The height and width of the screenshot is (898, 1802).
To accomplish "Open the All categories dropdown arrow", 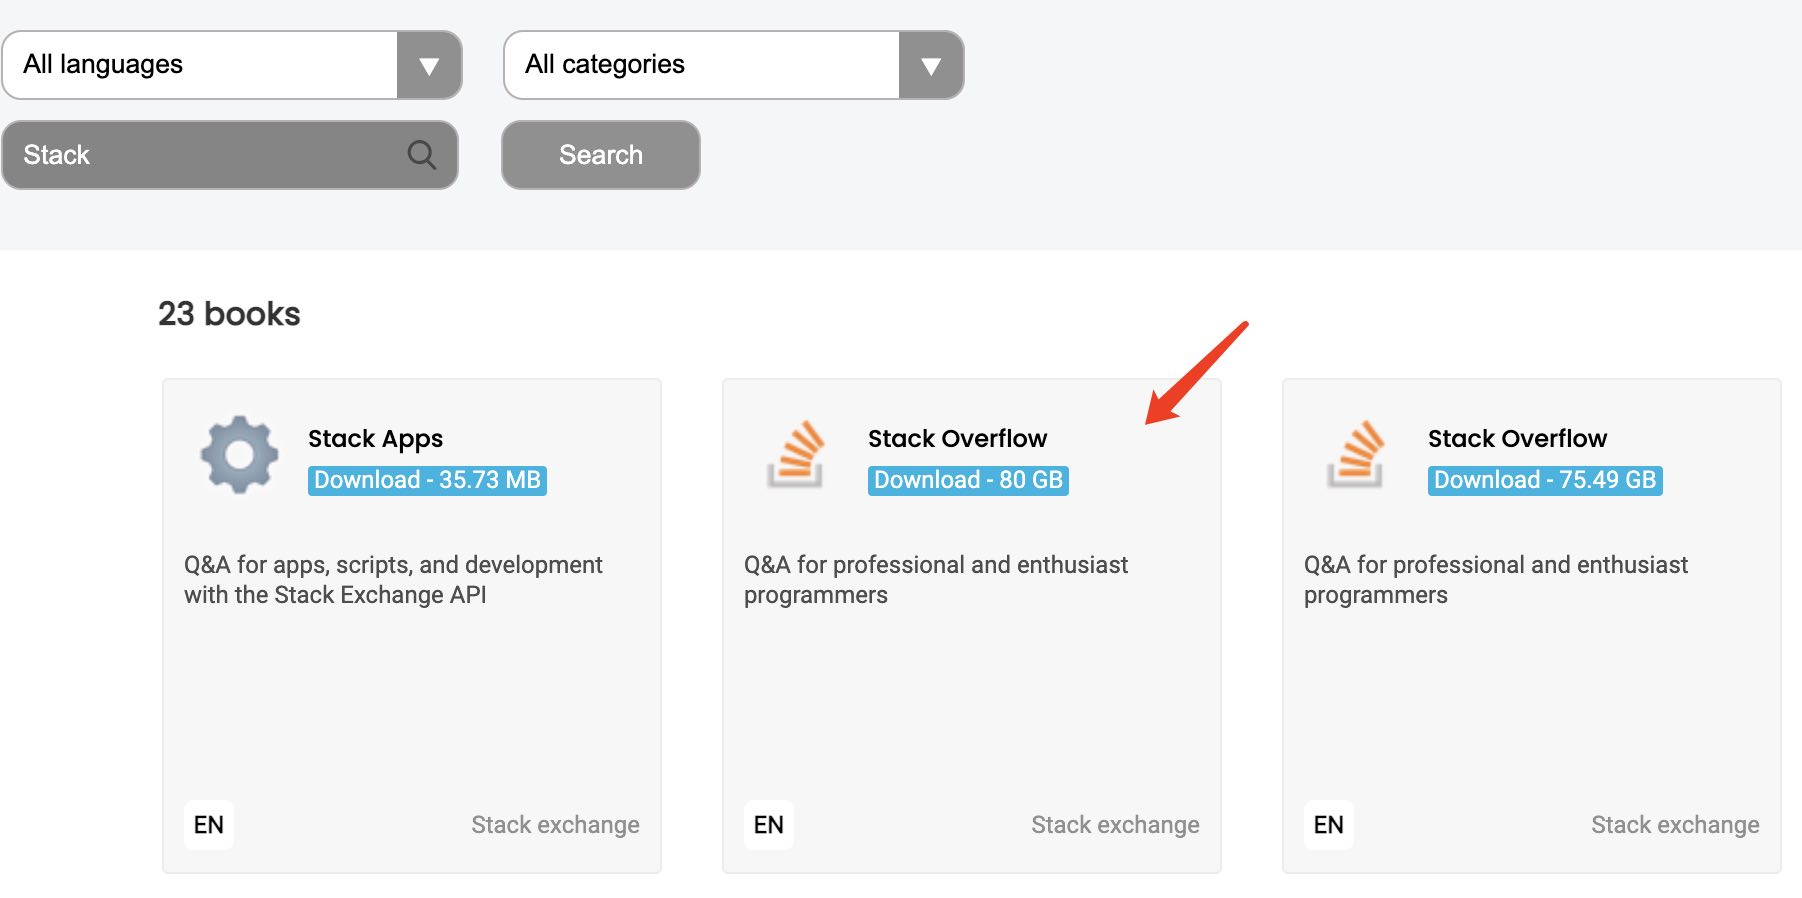I will point(931,65).
